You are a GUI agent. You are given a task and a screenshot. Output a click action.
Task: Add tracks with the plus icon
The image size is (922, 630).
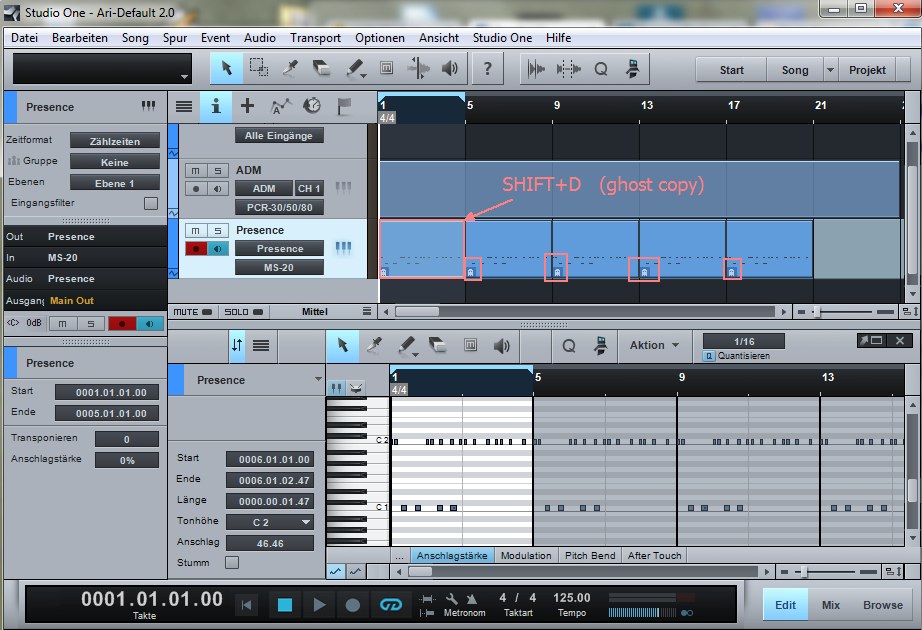pyautogui.click(x=248, y=106)
